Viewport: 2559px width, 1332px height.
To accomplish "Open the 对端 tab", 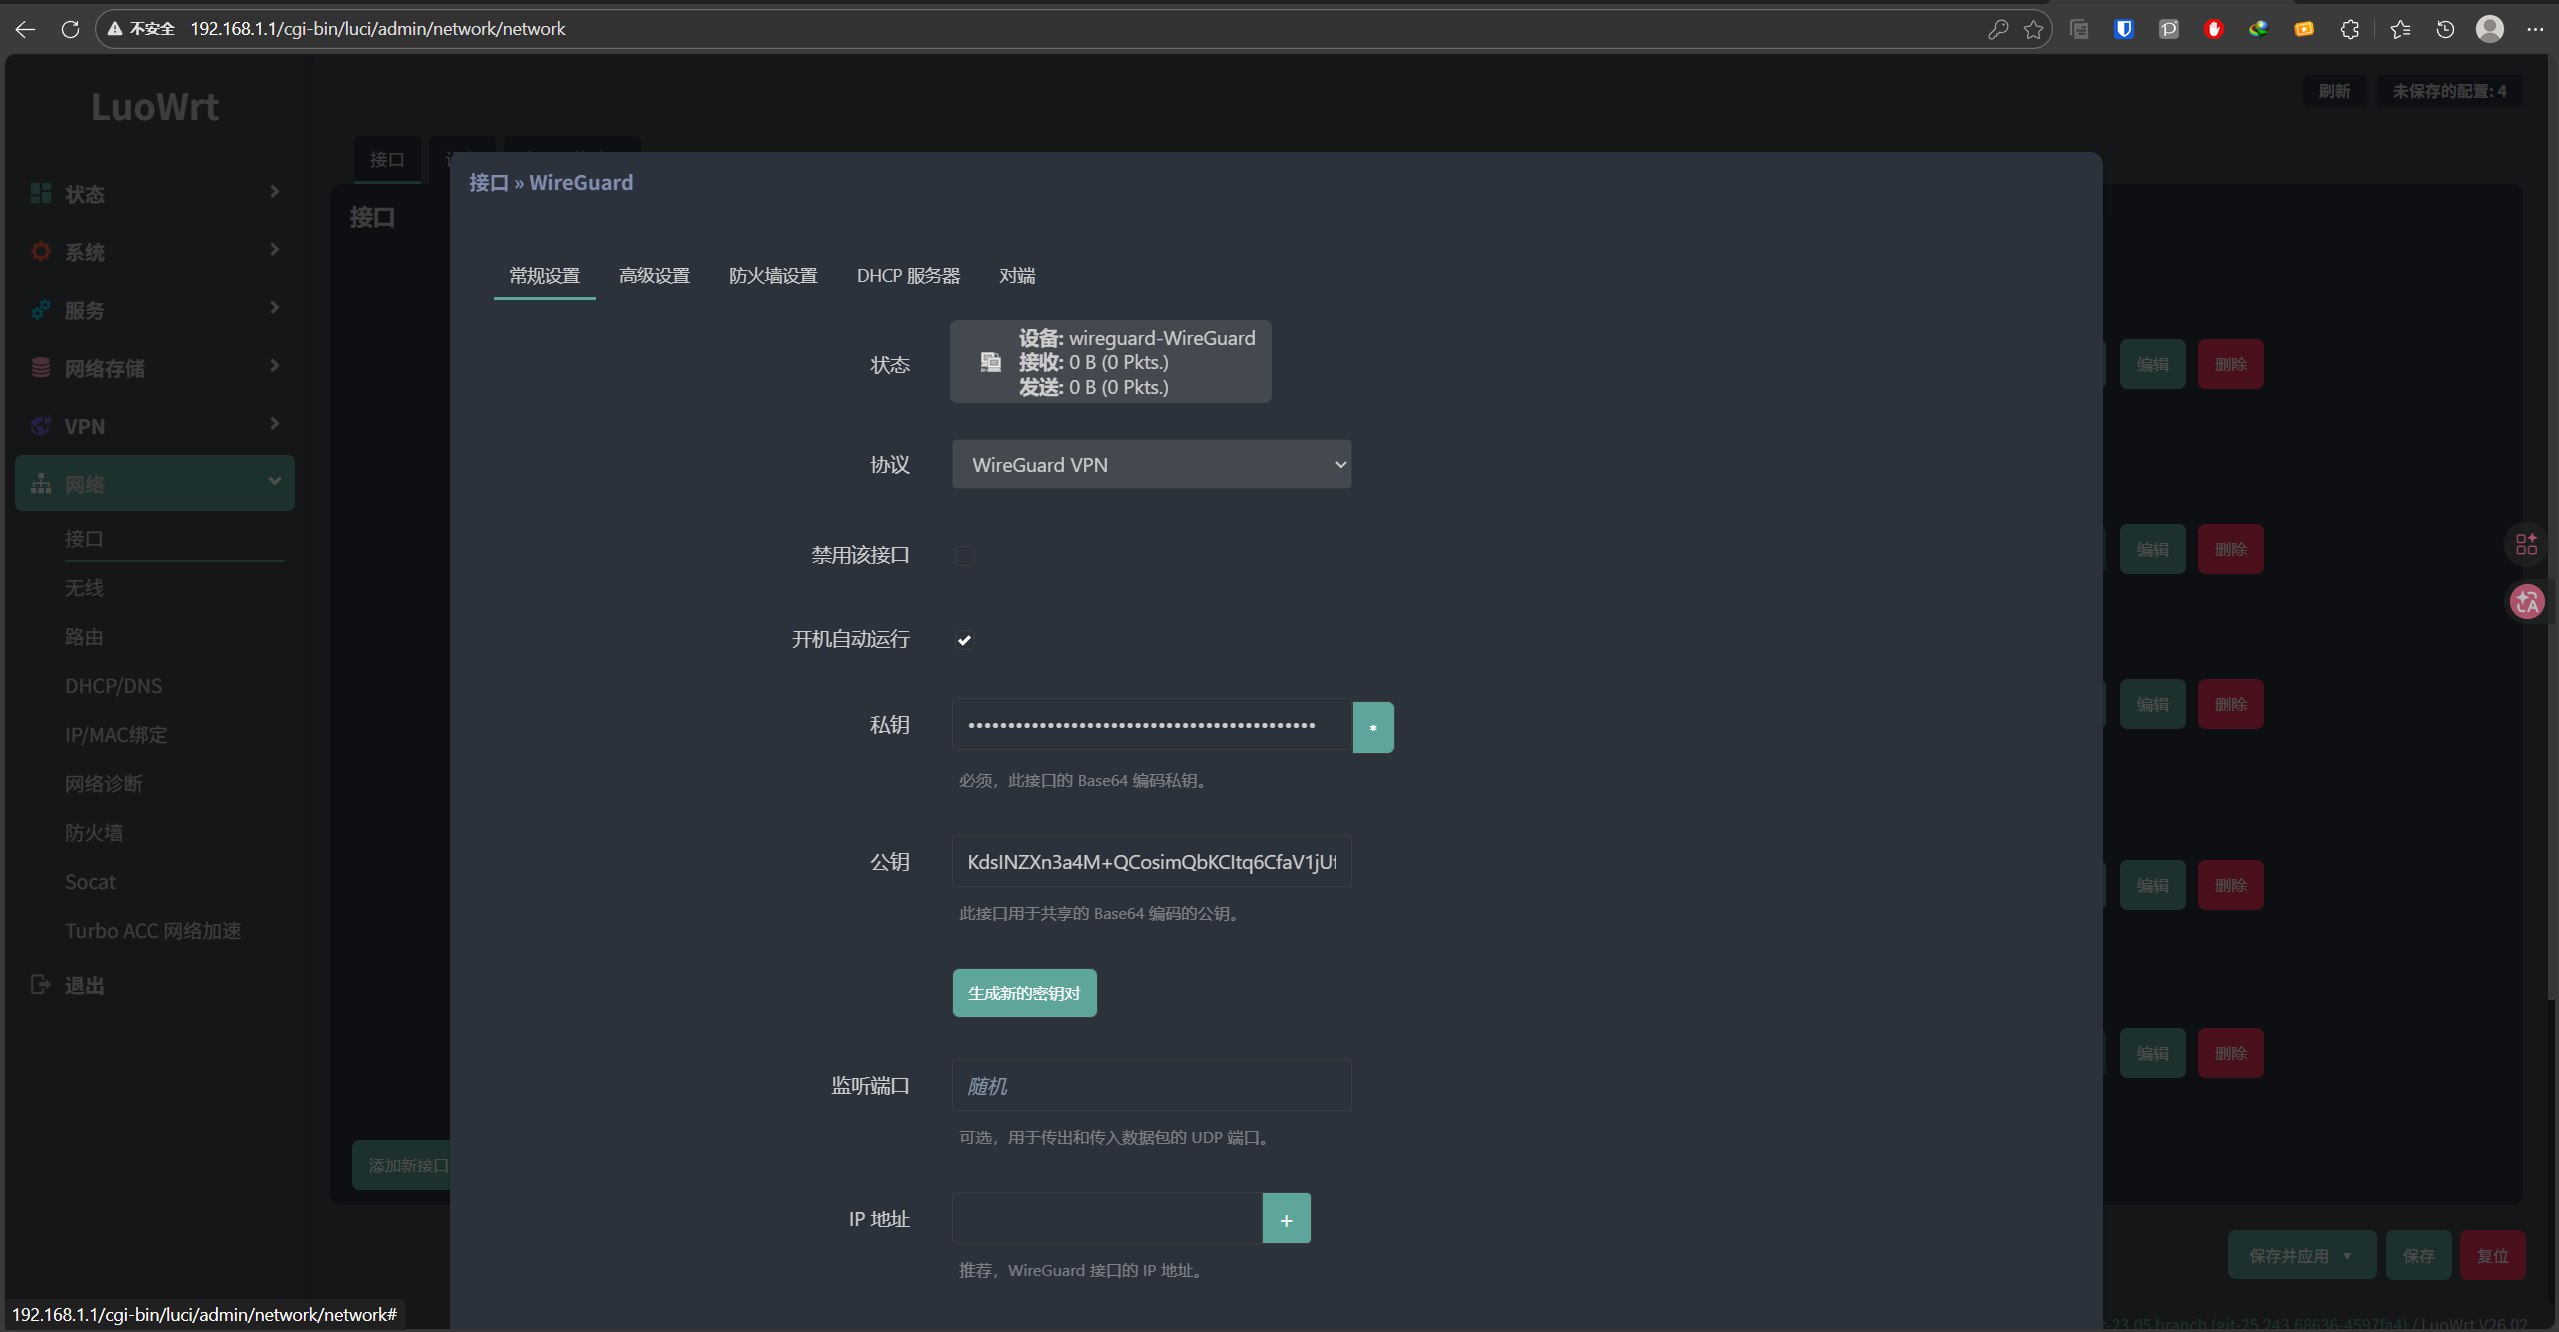I will pyautogui.click(x=1016, y=276).
